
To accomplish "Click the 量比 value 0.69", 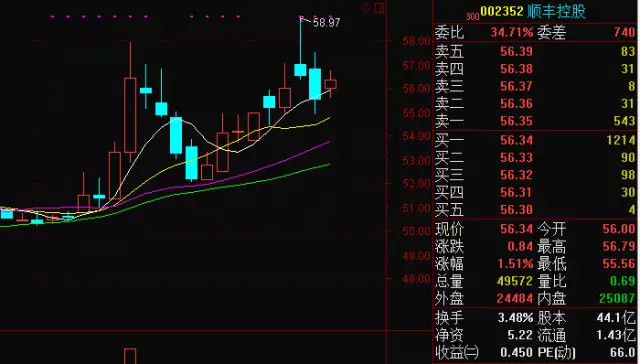I will [x=622, y=281].
